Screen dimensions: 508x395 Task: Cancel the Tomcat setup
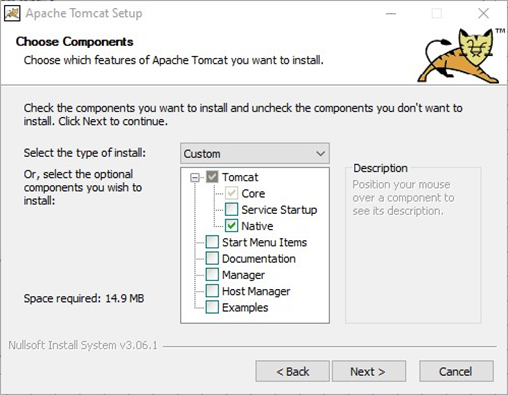456,371
